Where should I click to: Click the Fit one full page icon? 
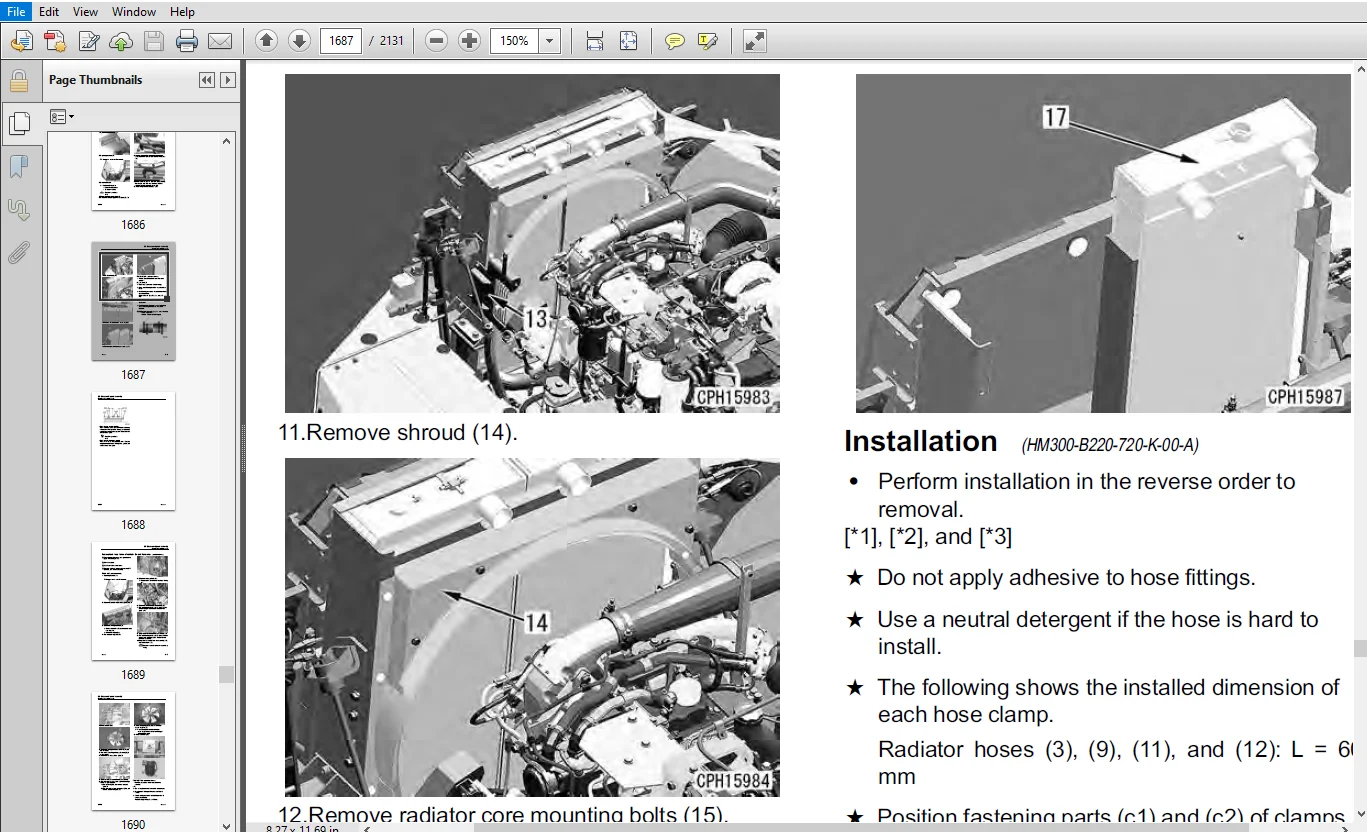(628, 41)
